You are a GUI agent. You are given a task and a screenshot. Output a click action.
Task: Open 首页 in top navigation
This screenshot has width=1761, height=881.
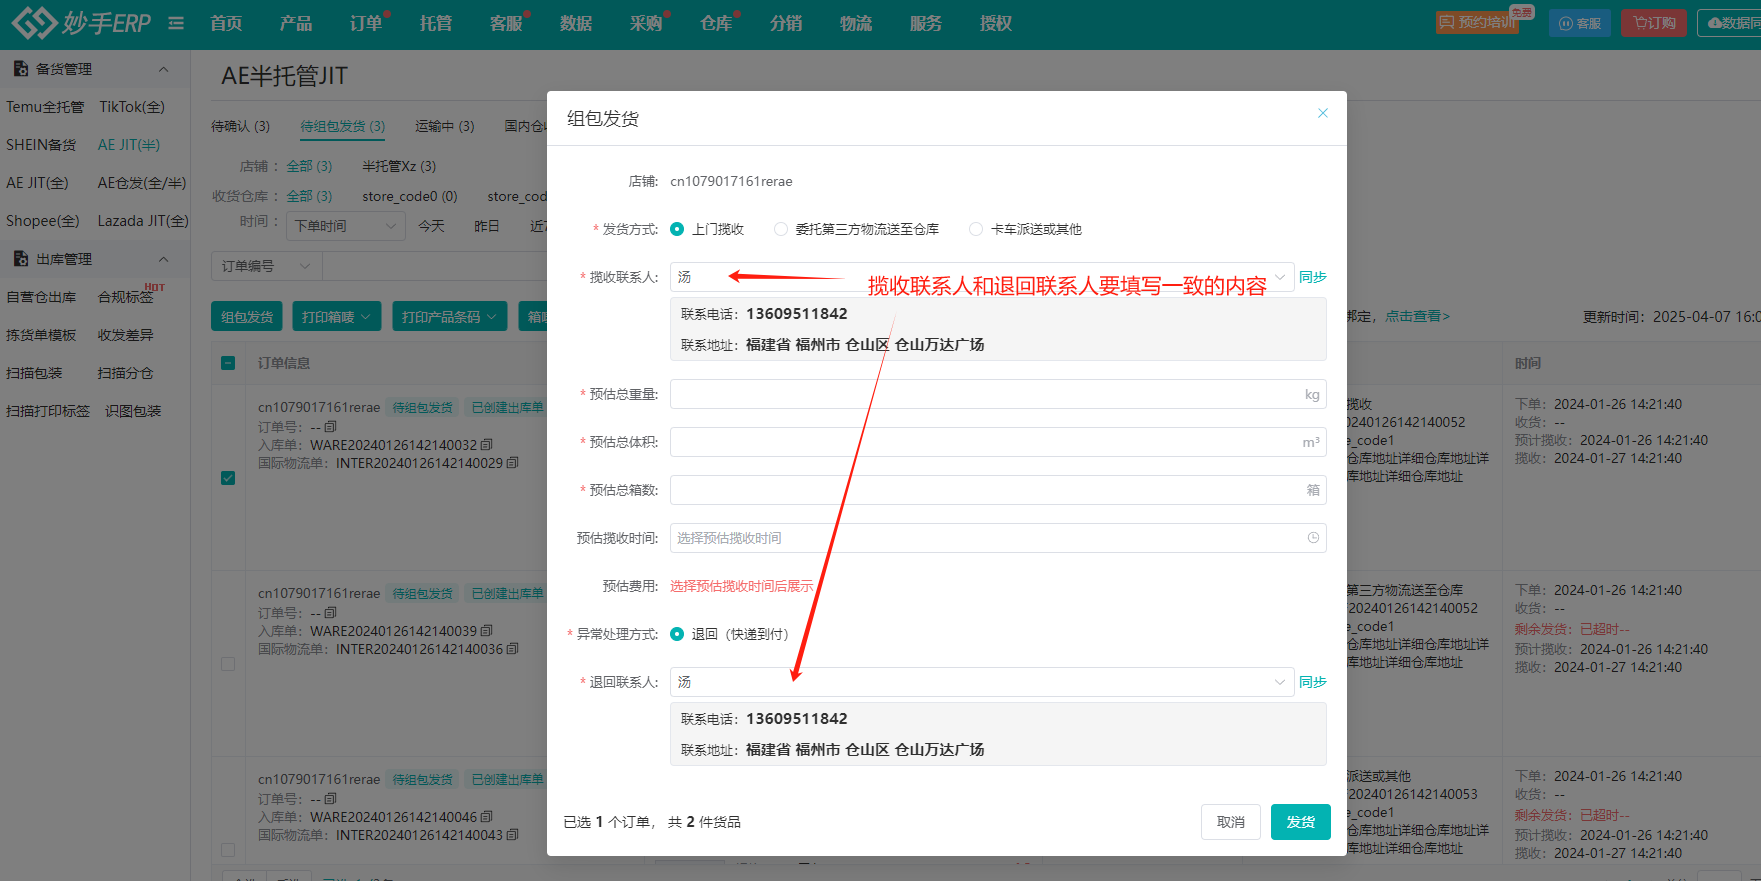tap(226, 23)
